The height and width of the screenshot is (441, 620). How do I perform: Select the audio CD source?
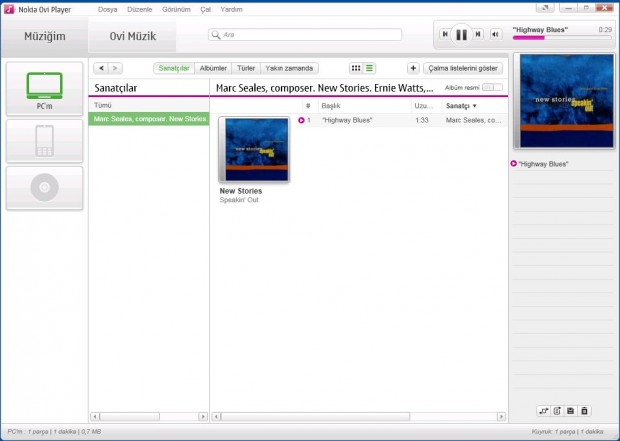(x=44, y=187)
